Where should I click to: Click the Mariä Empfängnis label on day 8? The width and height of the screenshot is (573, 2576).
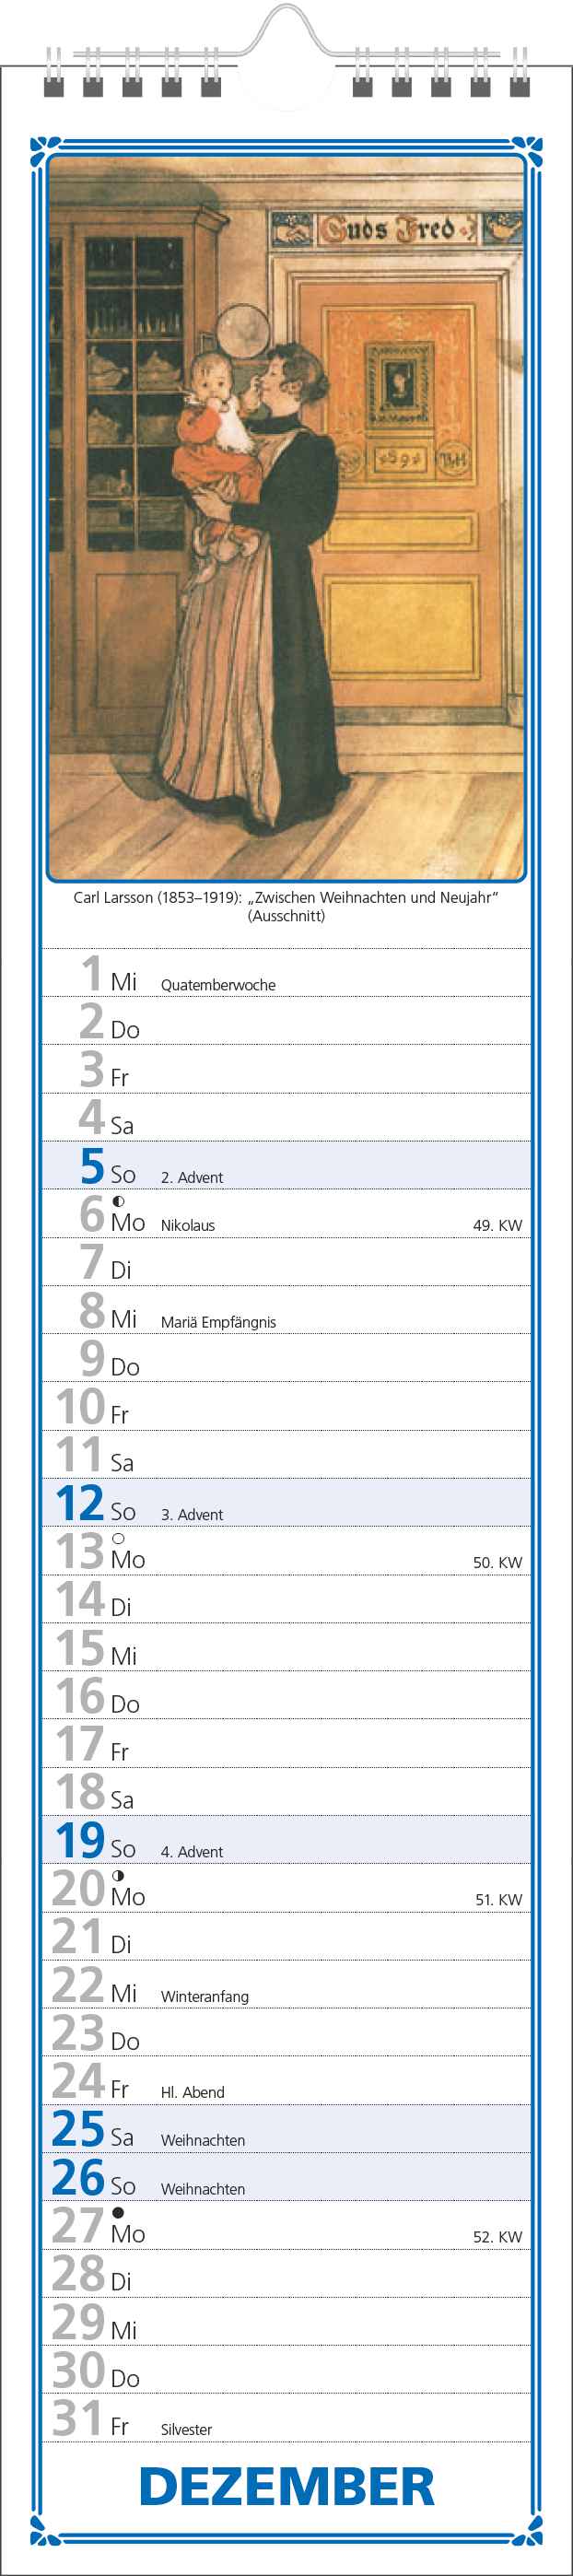pos(218,1322)
